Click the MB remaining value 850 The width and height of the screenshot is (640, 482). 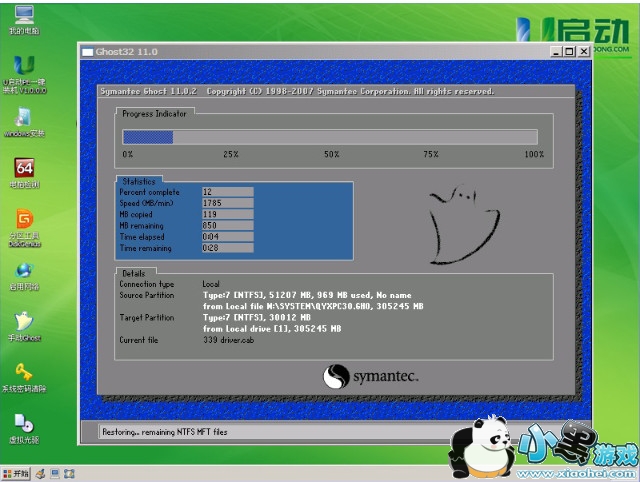(x=228, y=225)
